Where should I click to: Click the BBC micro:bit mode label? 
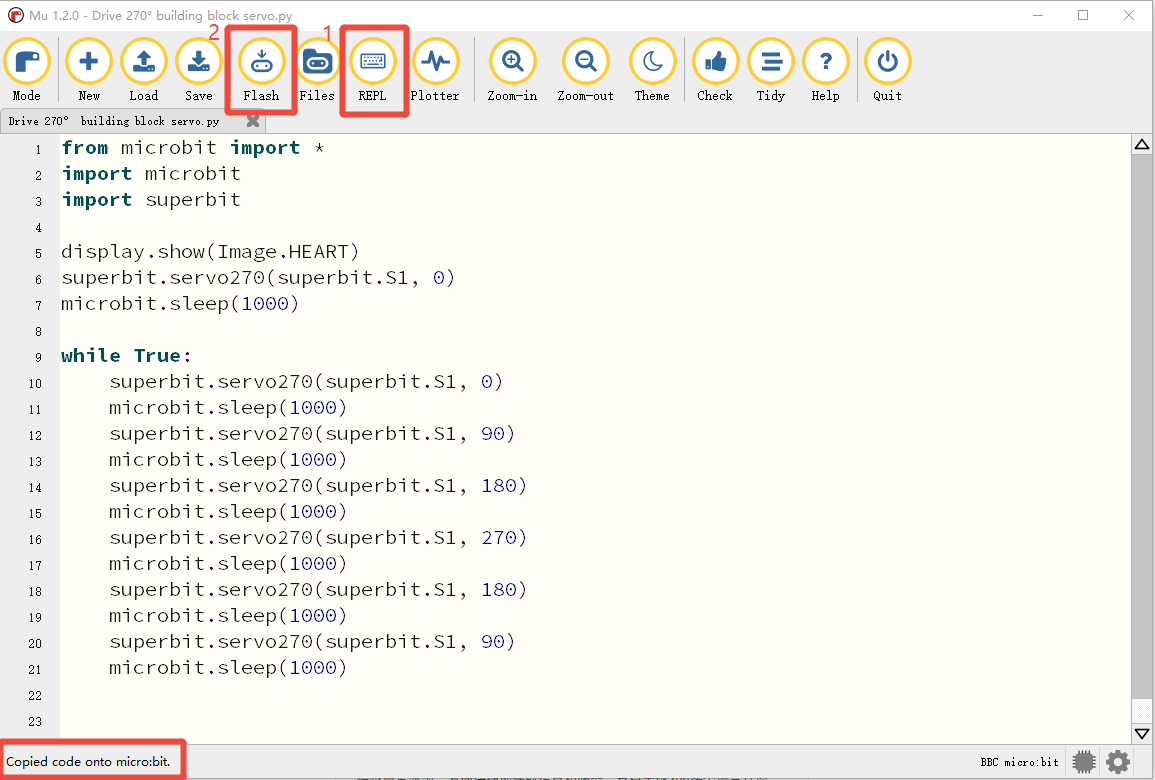[1019, 762]
